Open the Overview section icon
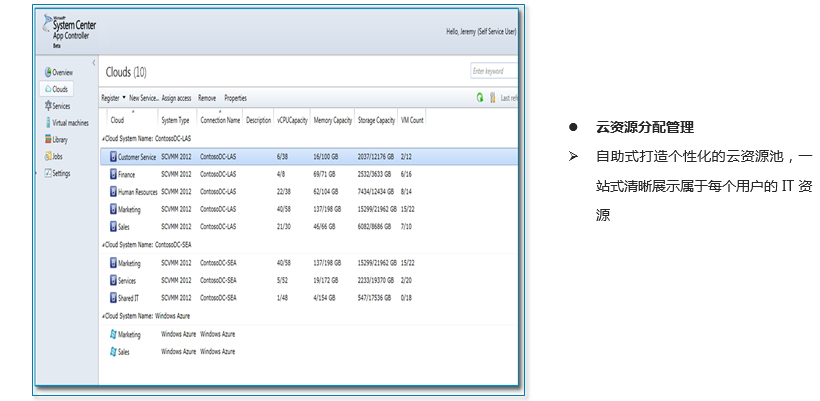The width and height of the screenshot is (820, 401). 48,72
